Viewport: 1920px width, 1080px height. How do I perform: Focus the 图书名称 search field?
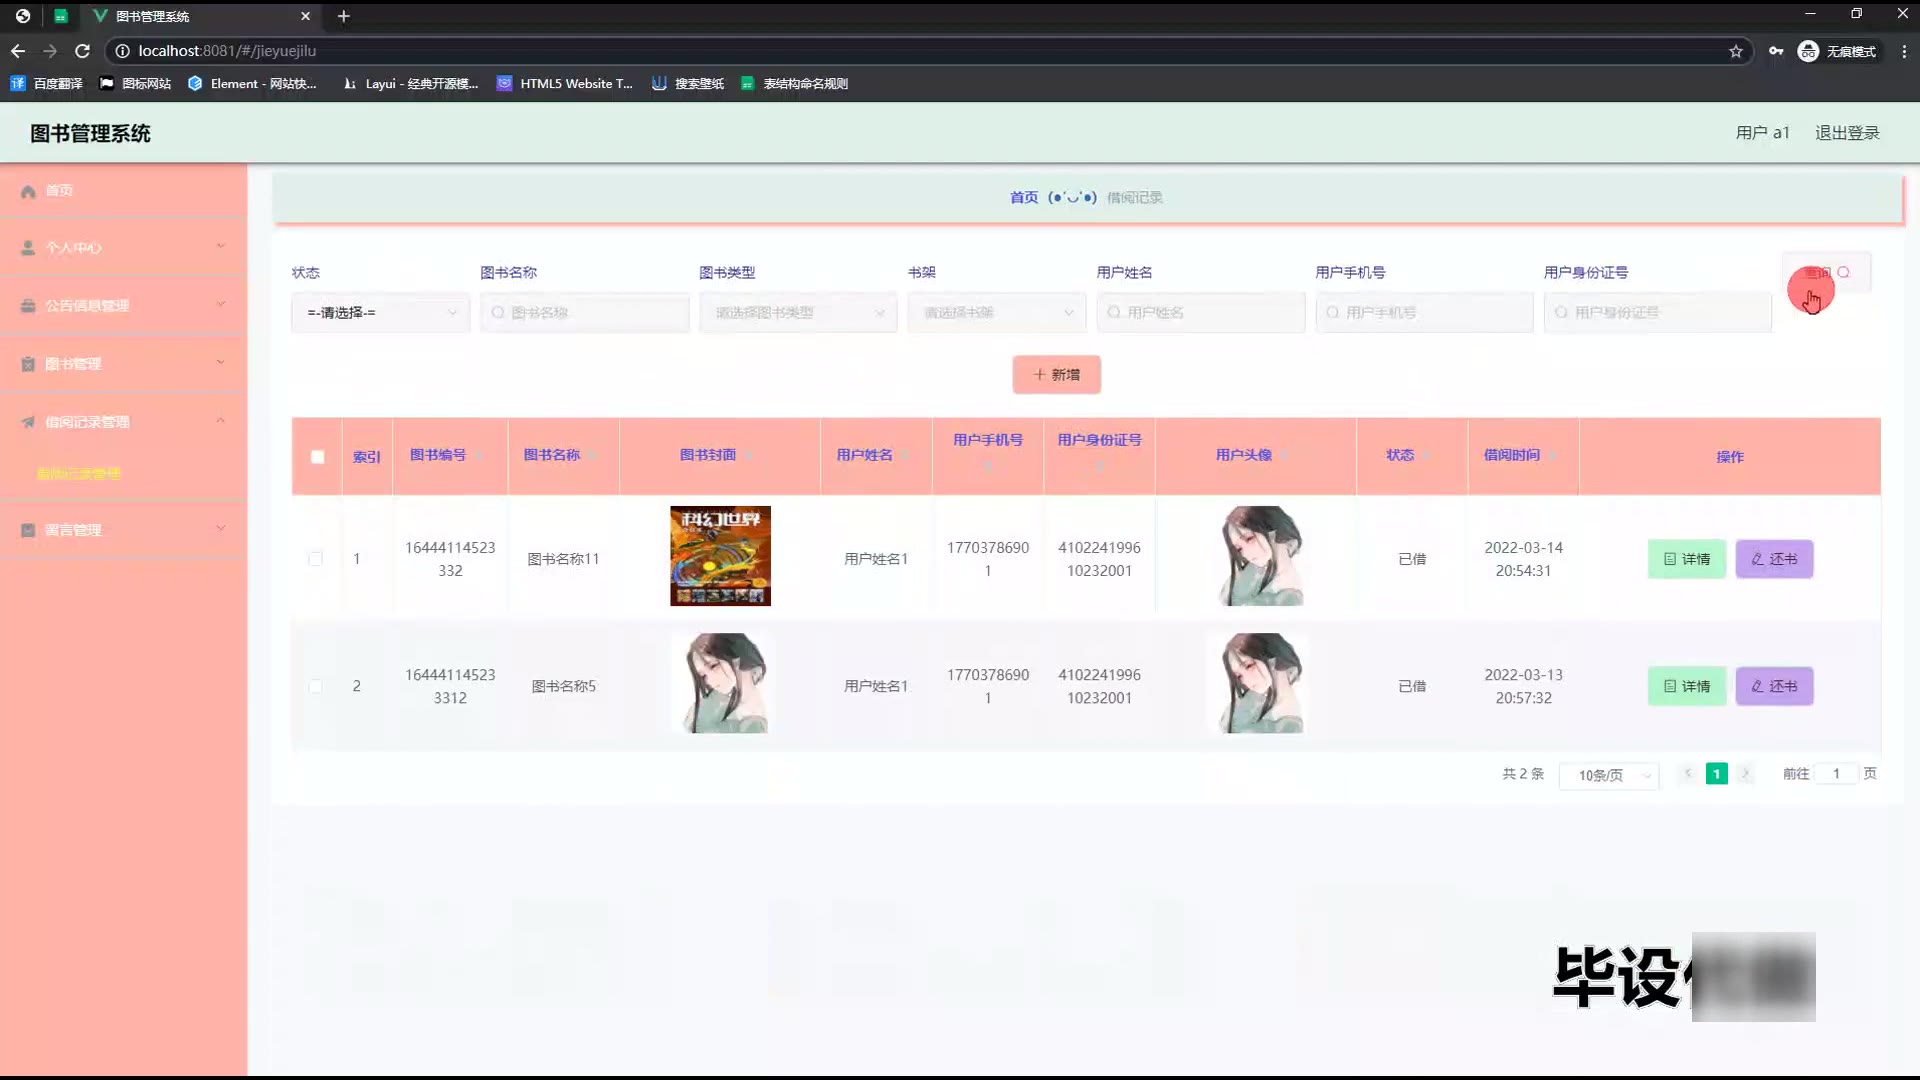[x=584, y=313]
